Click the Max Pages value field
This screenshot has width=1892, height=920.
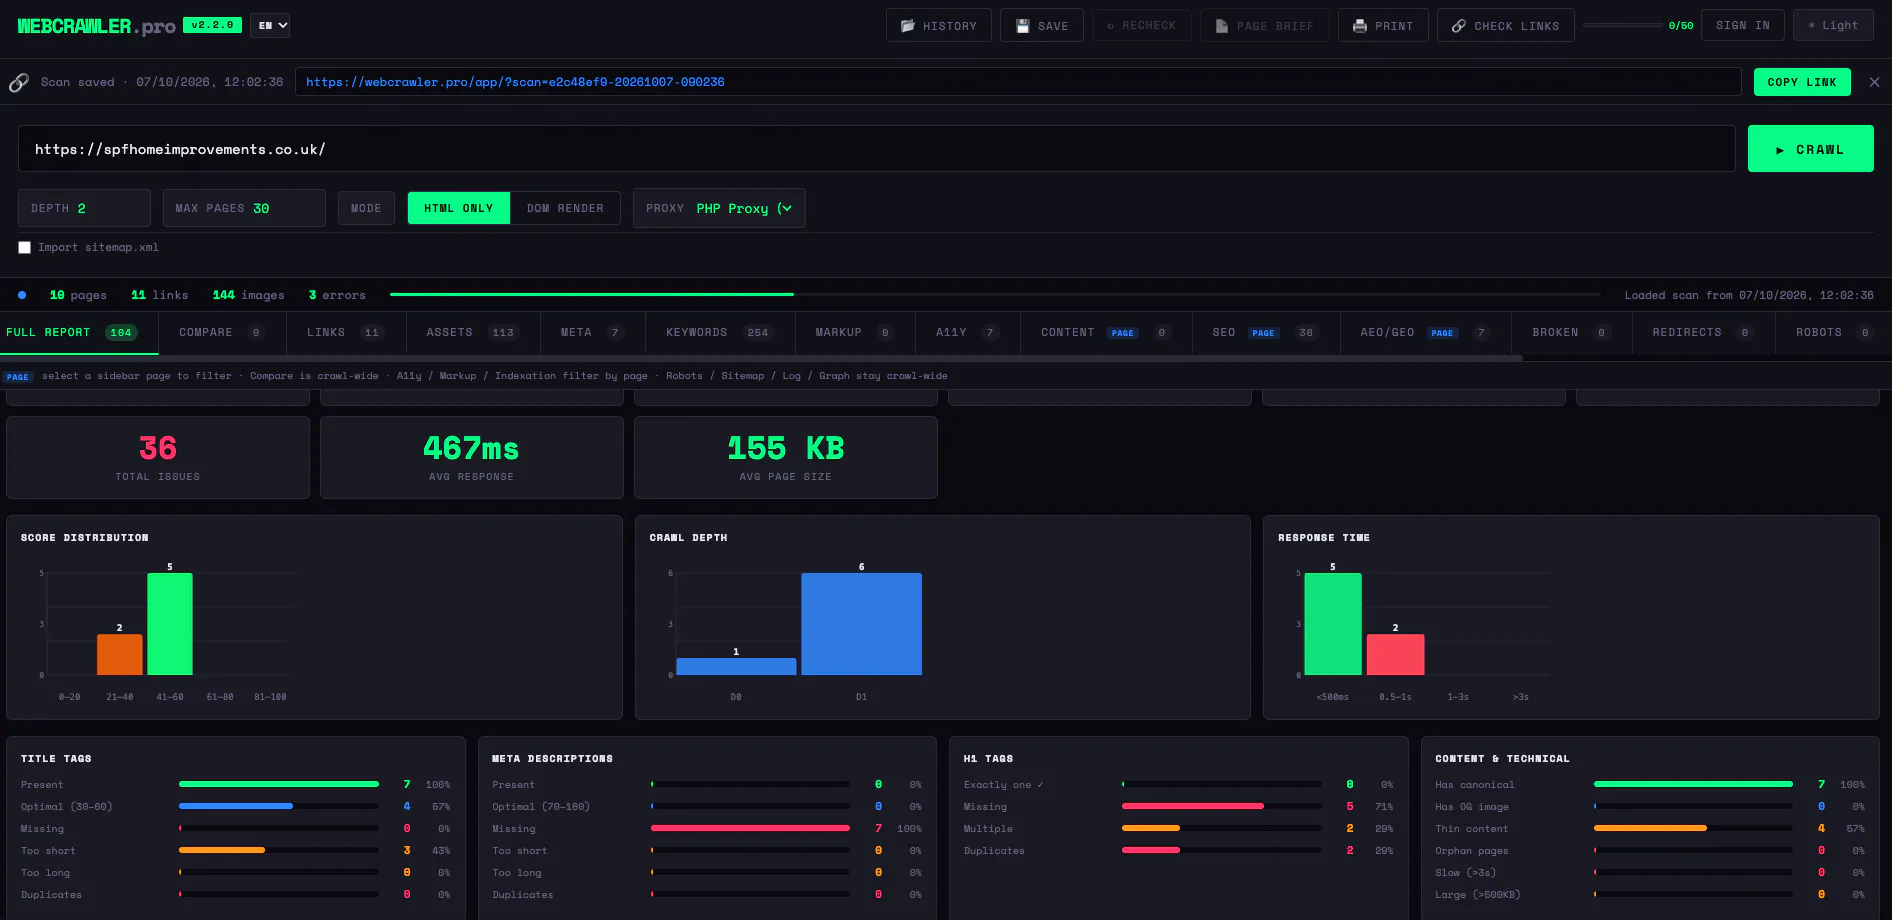(284, 208)
